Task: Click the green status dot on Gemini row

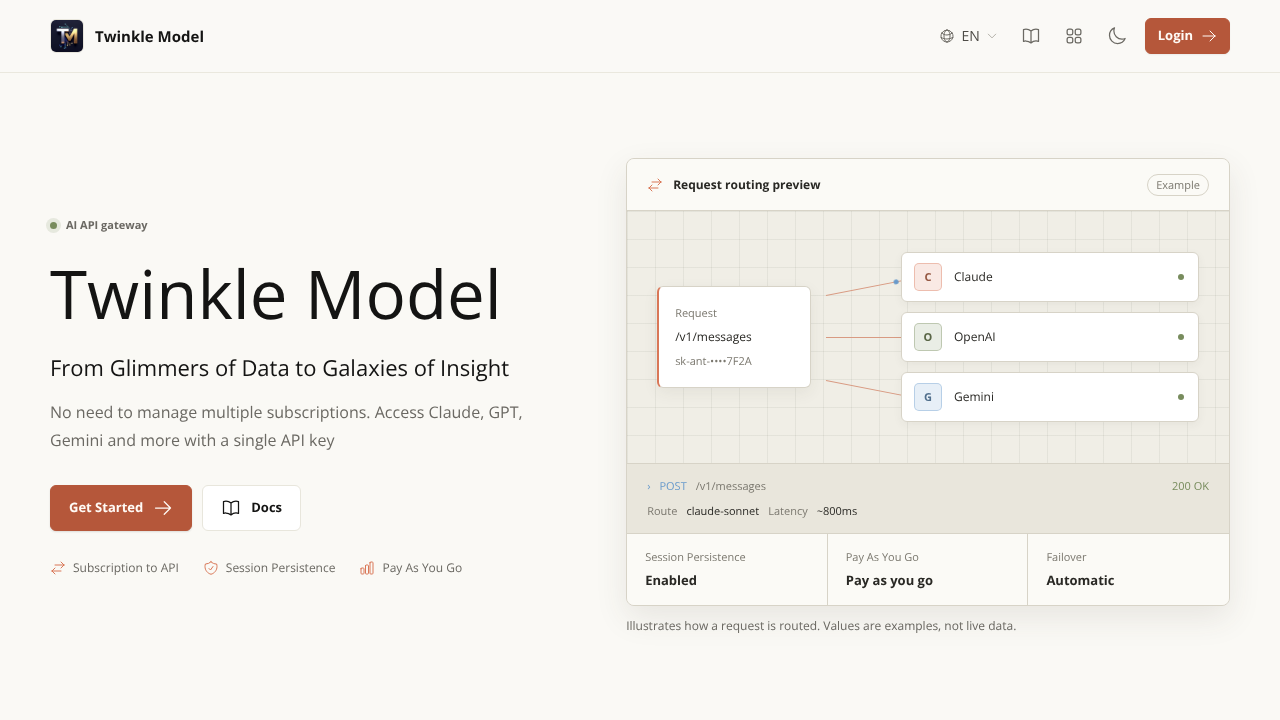Action: coord(1181,397)
